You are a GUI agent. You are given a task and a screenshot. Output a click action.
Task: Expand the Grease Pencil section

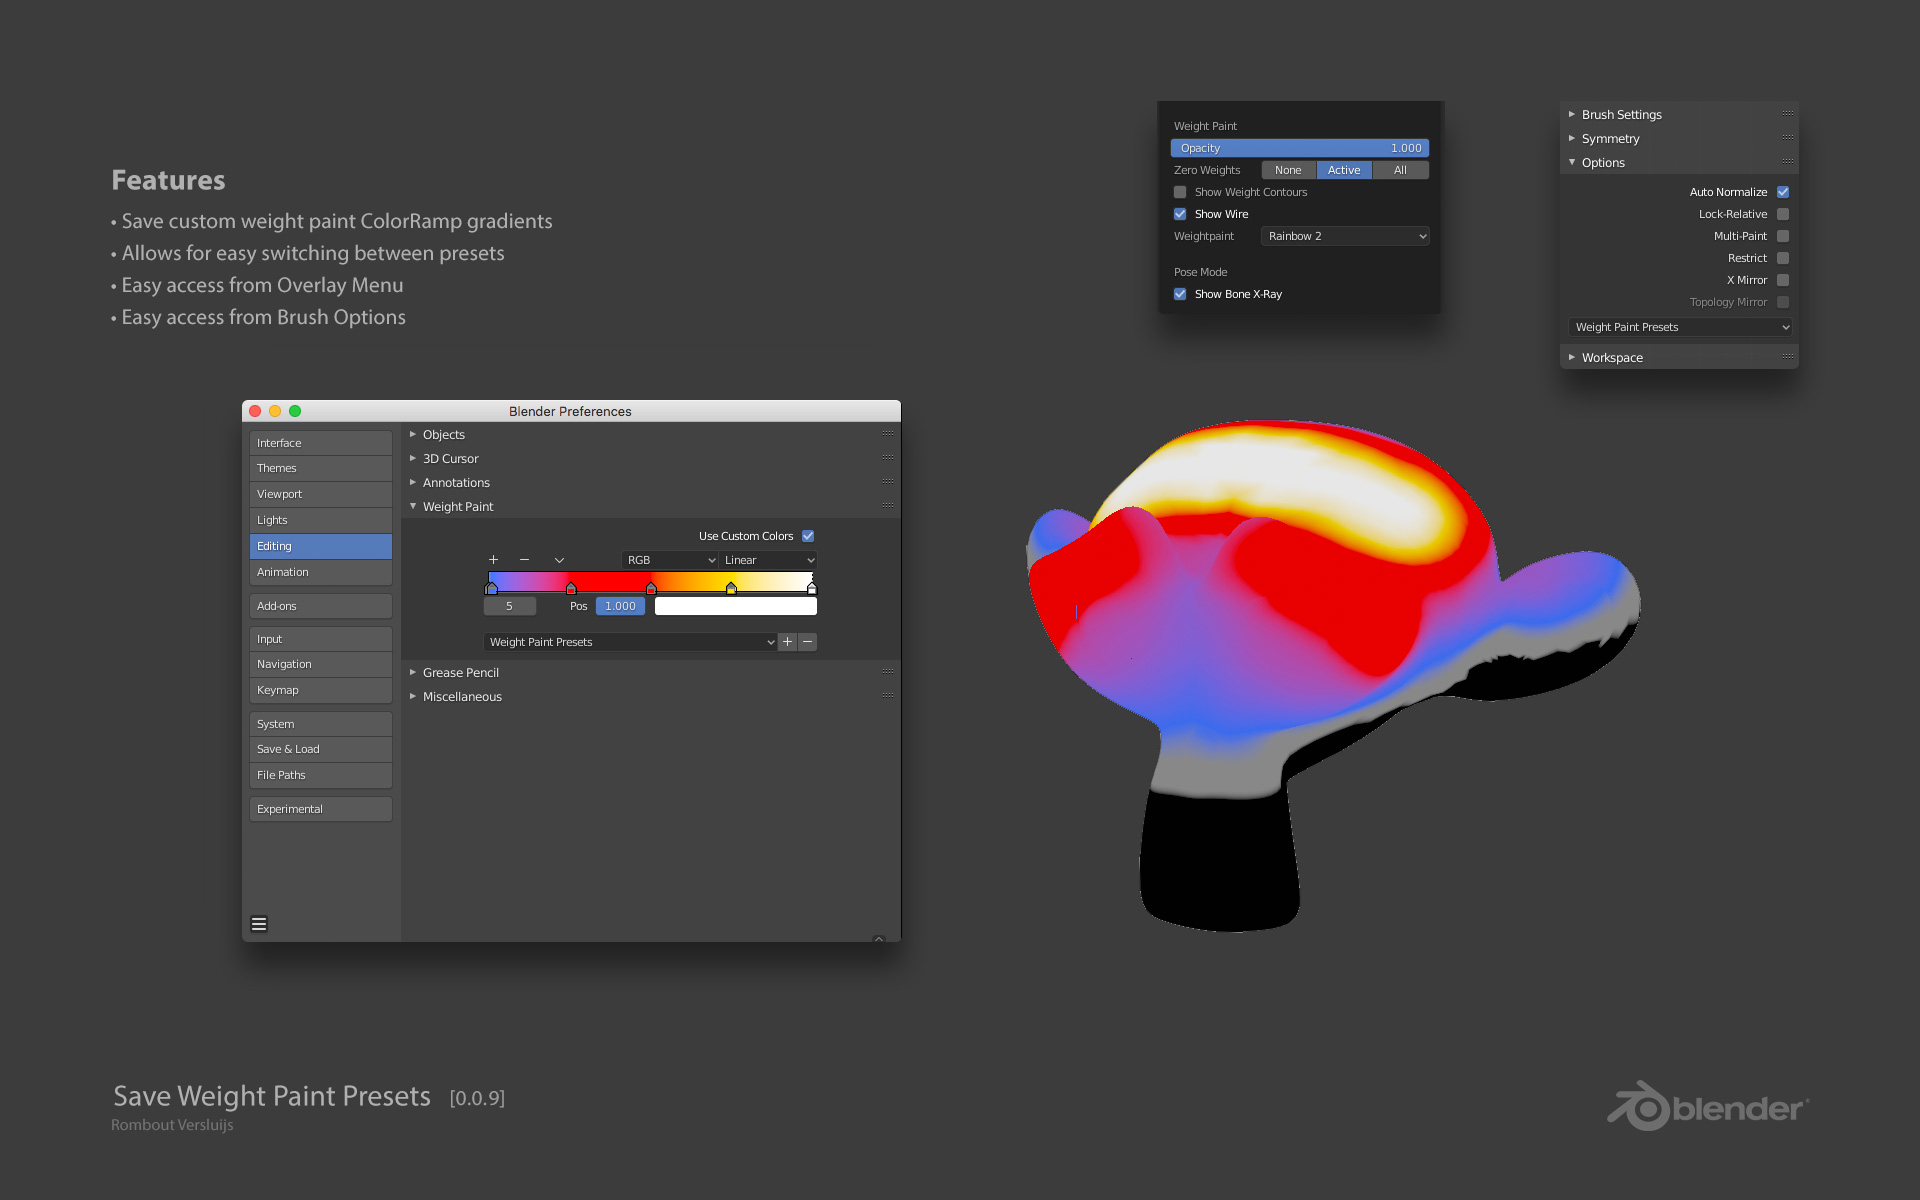pos(460,673)
